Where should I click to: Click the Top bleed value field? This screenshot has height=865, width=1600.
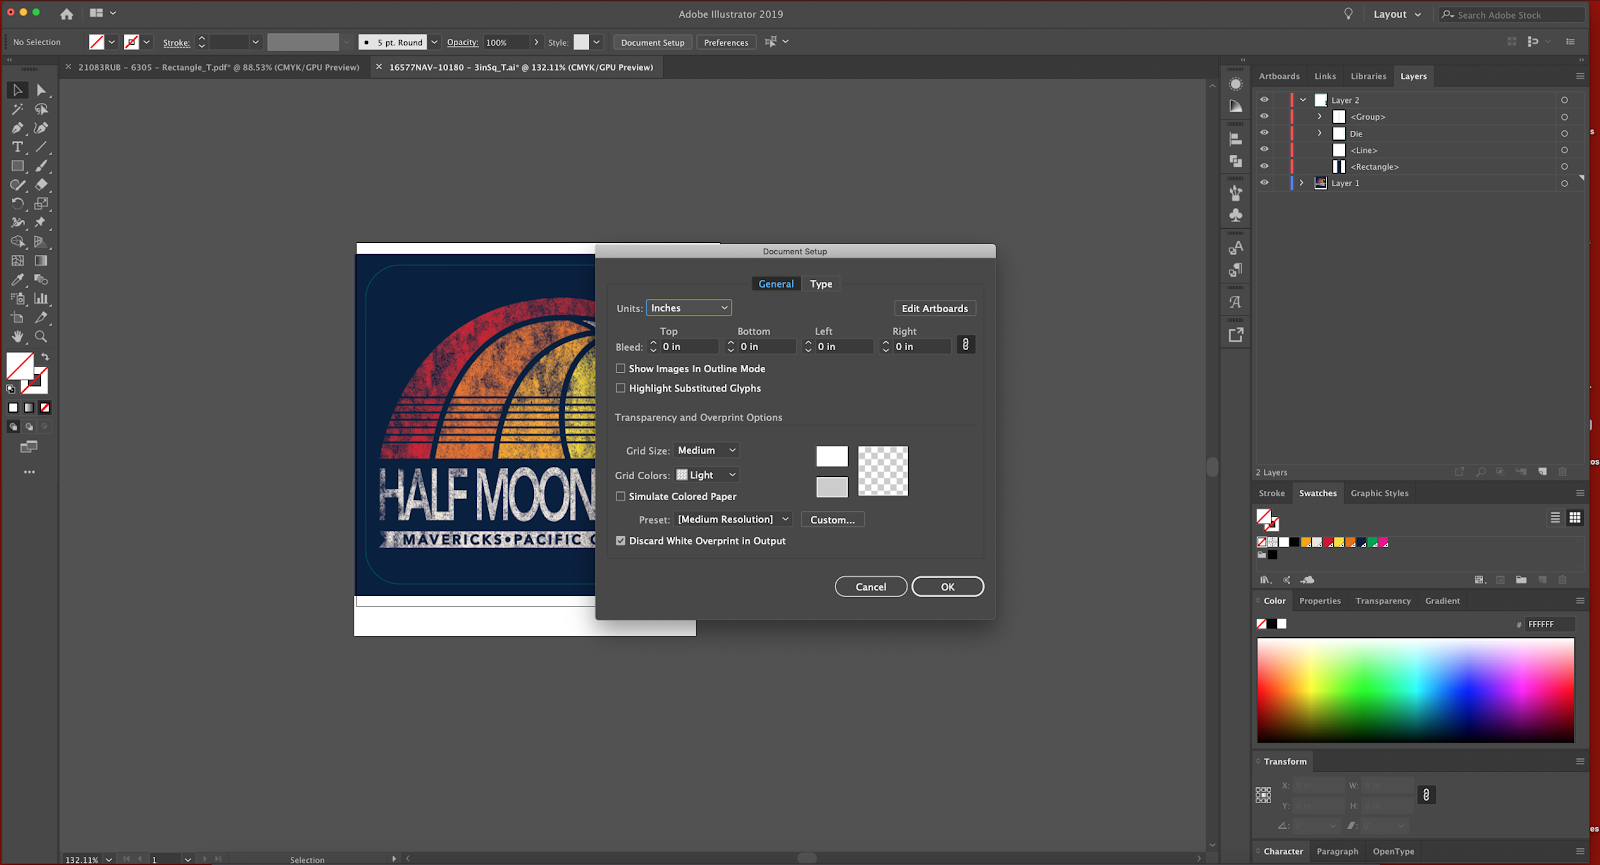(689, 346)
